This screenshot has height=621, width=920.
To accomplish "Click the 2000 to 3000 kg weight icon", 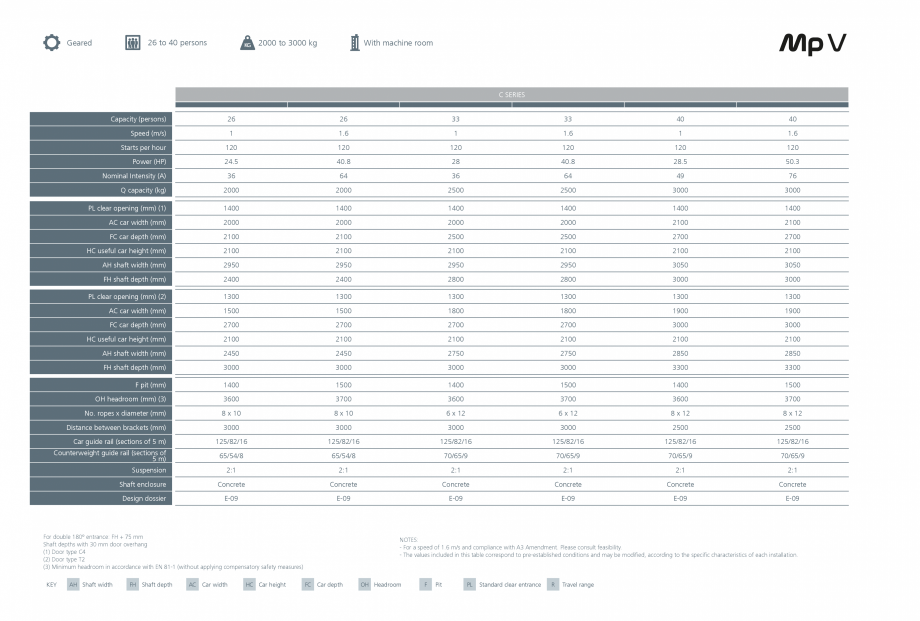I will point(248,43).
